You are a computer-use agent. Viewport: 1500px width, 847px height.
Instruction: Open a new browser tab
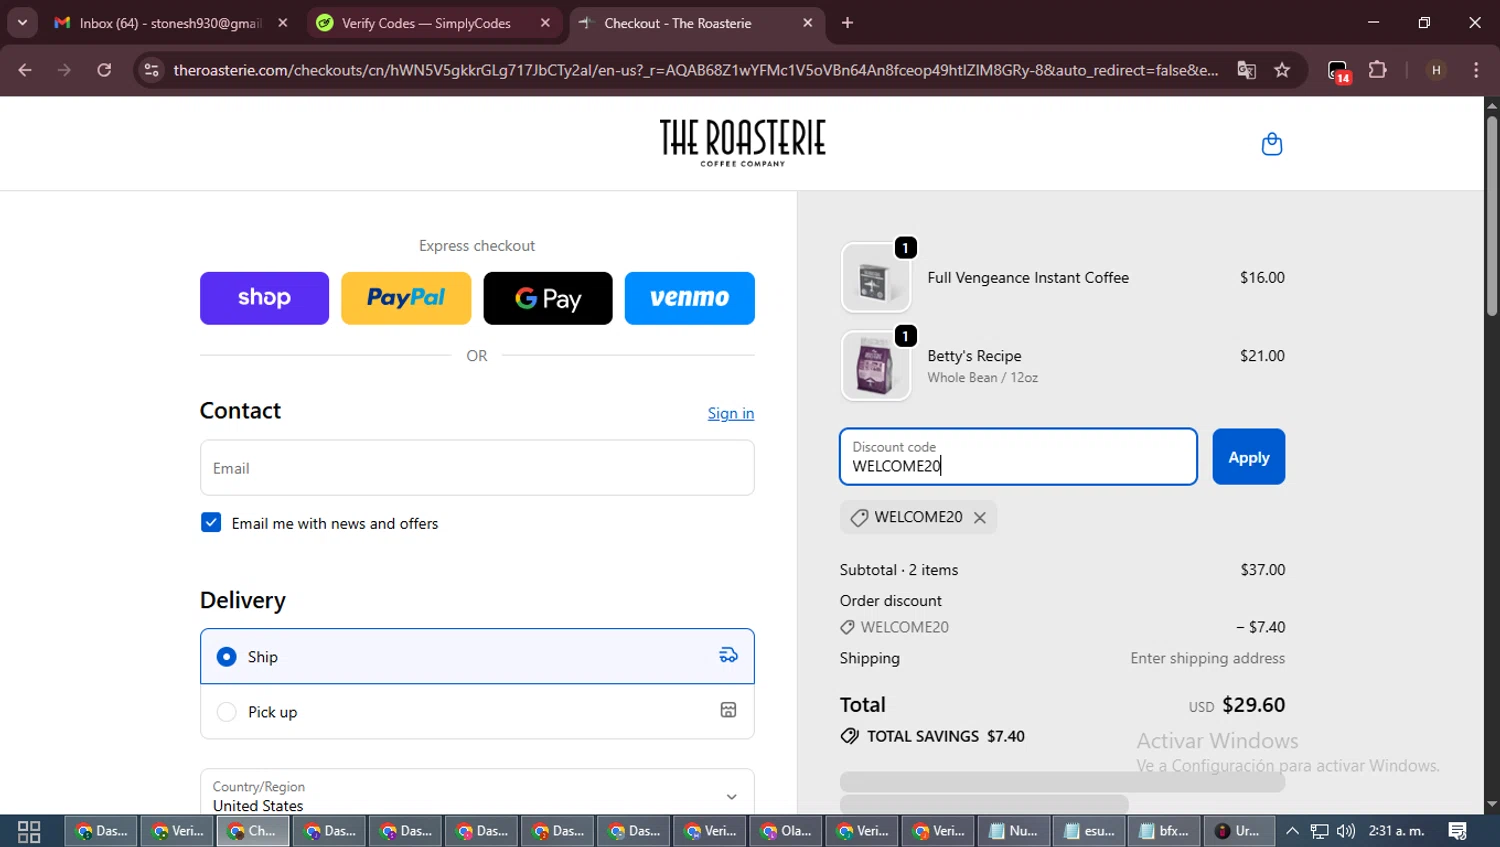click(847, 23)
